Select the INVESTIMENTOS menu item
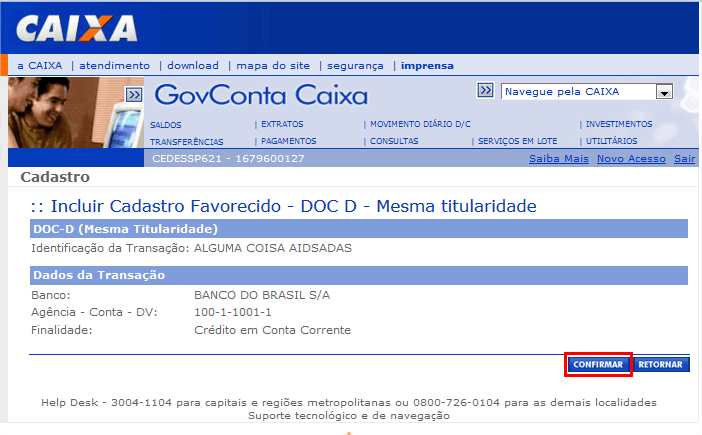Screen dimensions: 702x435 point(619,124)
